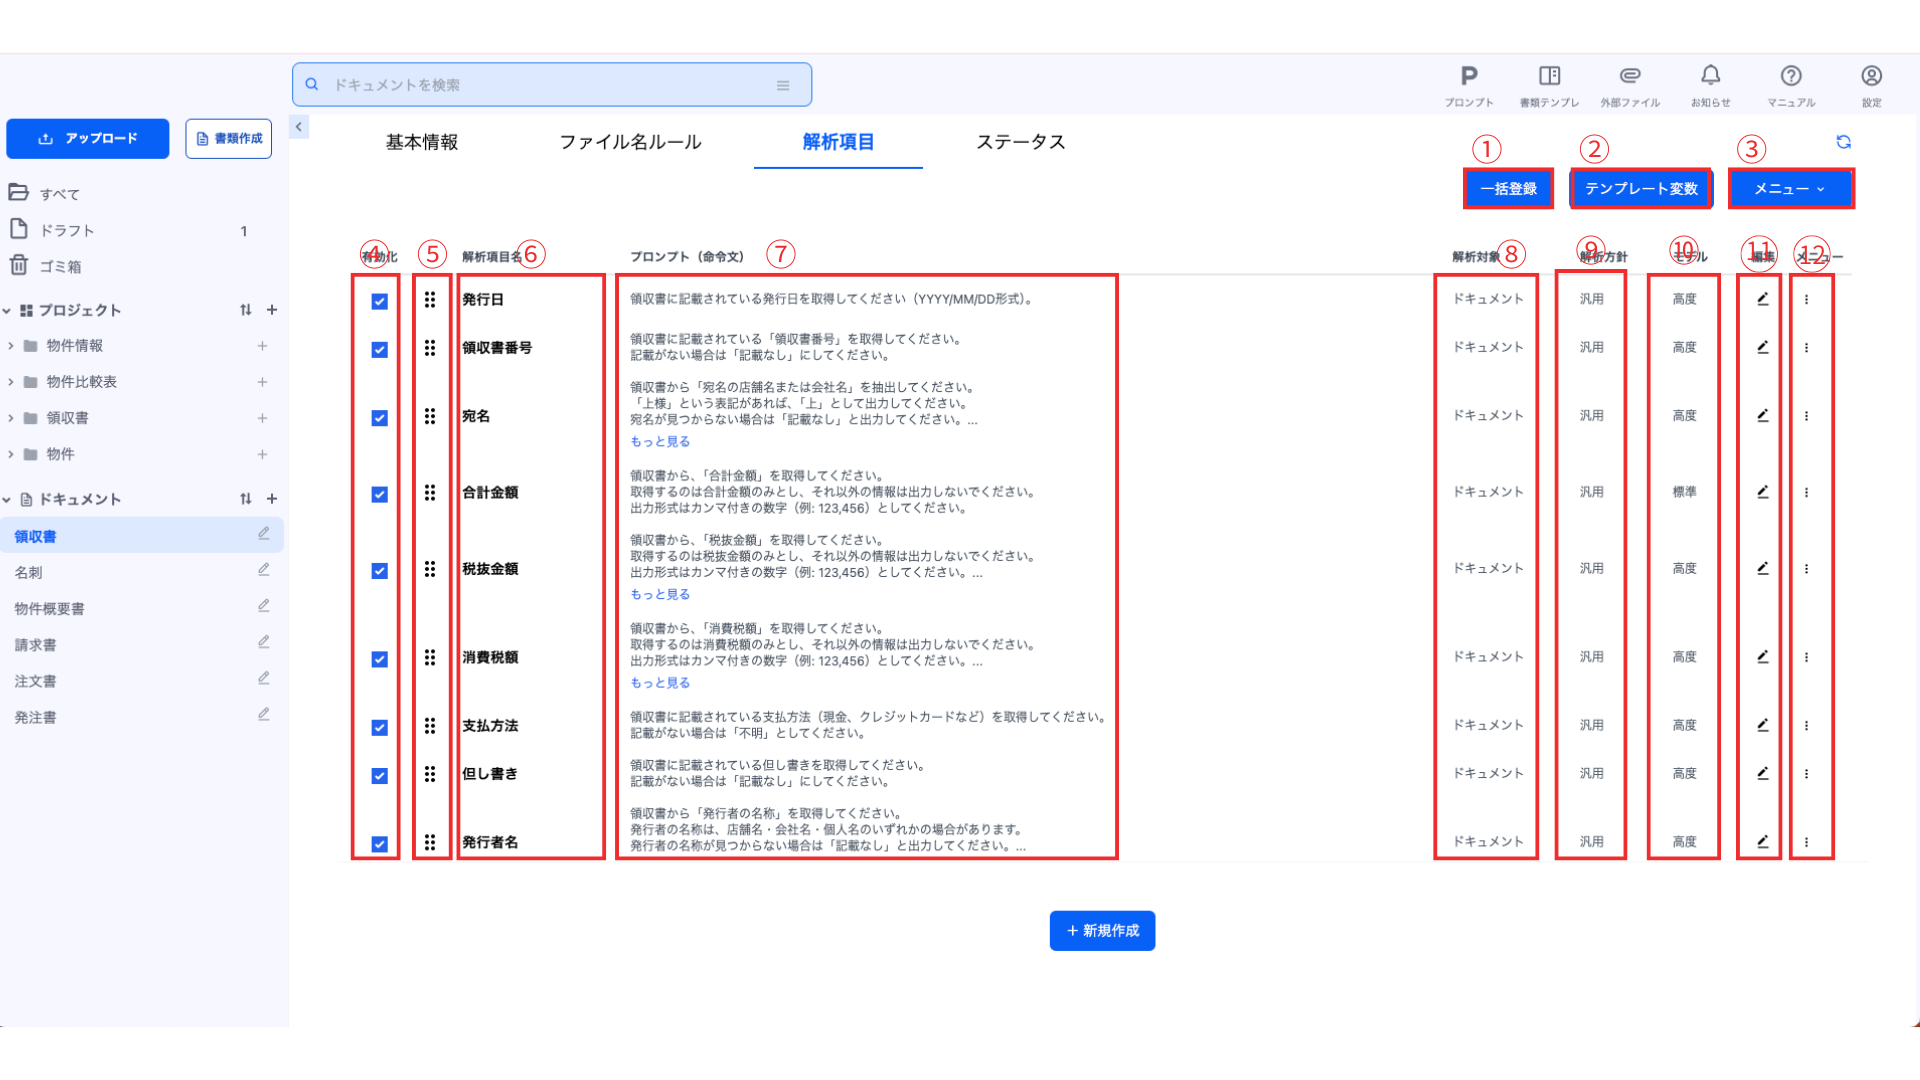This screenshot has width=1920, height=1080.
Task: Open the プロンプト icon in top bar
Action: pos(1468,77)
